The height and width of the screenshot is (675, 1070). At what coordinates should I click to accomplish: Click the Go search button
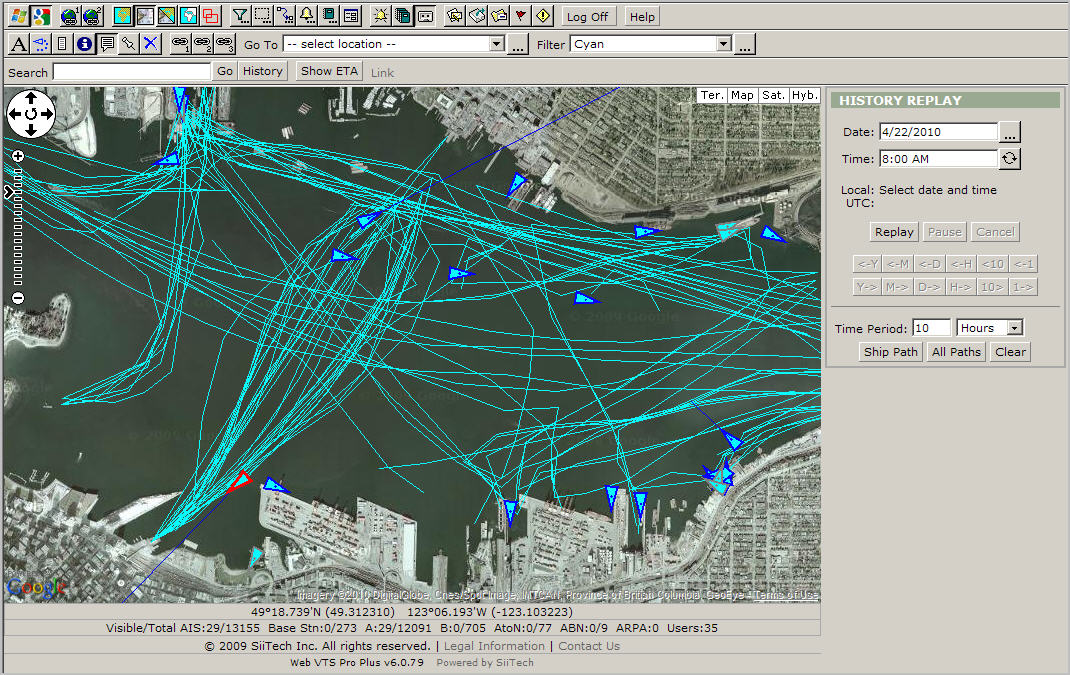point(225,71)
